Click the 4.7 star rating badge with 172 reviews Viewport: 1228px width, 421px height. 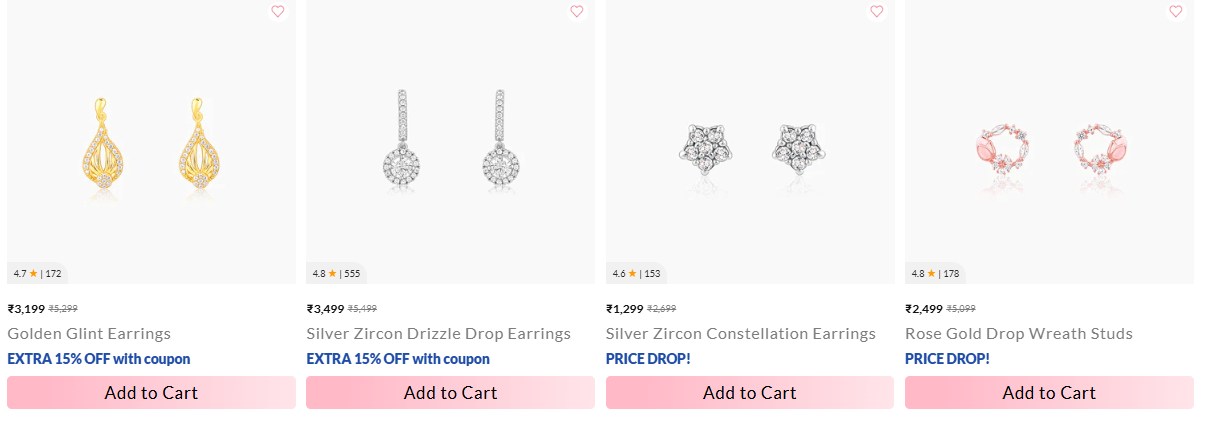[x=37, y=273]
